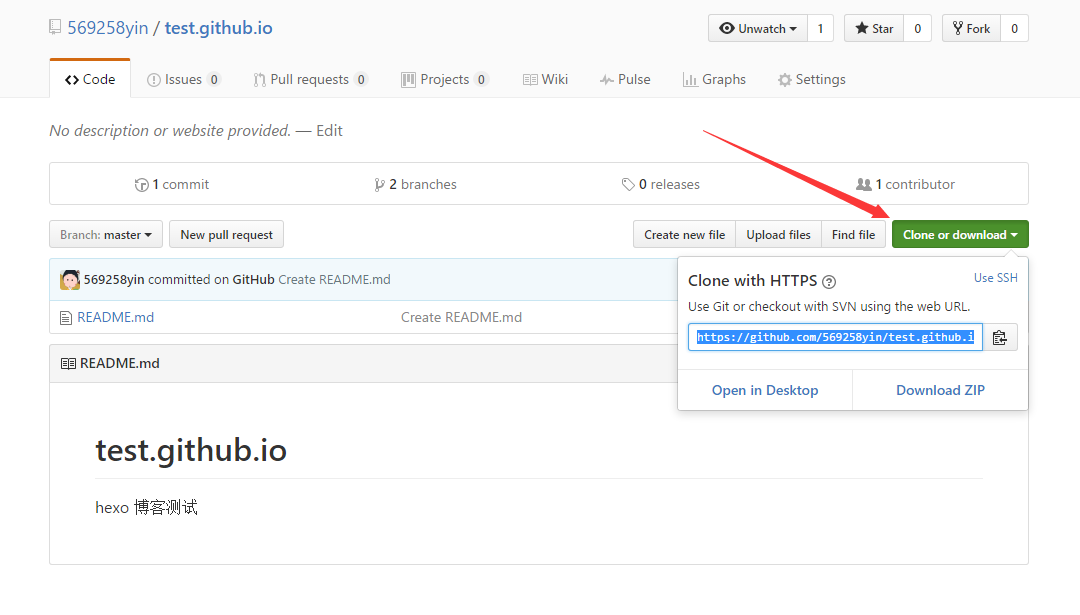Image resolution: width=1080 pixels, height=615 pixels.
Task: Open 0 releases tag link
Action: (x=660, y=185)
